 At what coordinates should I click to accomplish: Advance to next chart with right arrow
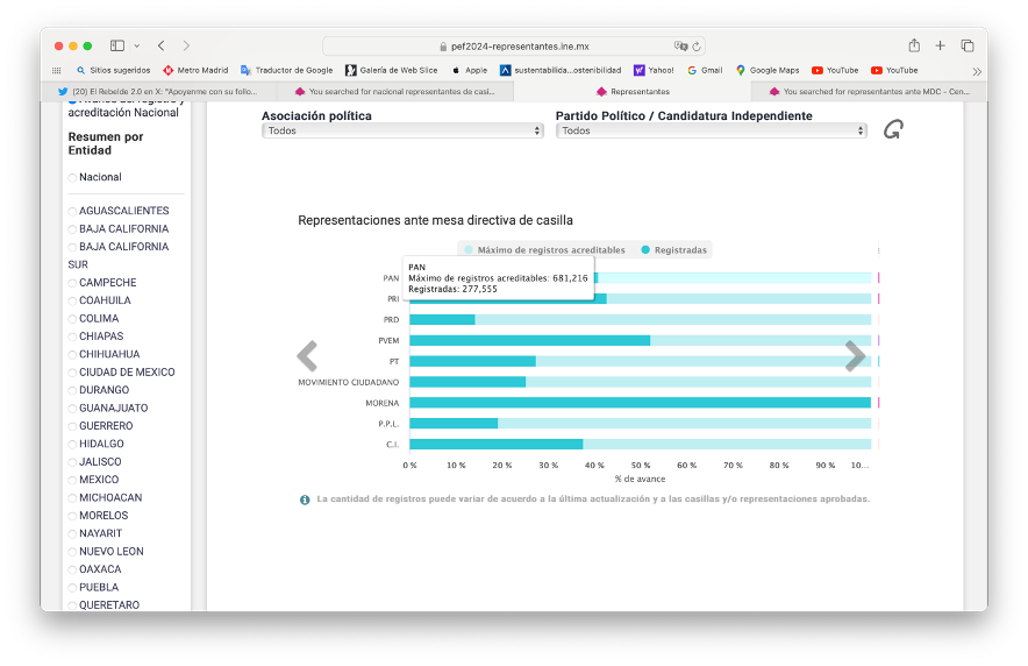click(x=855, y=356)
